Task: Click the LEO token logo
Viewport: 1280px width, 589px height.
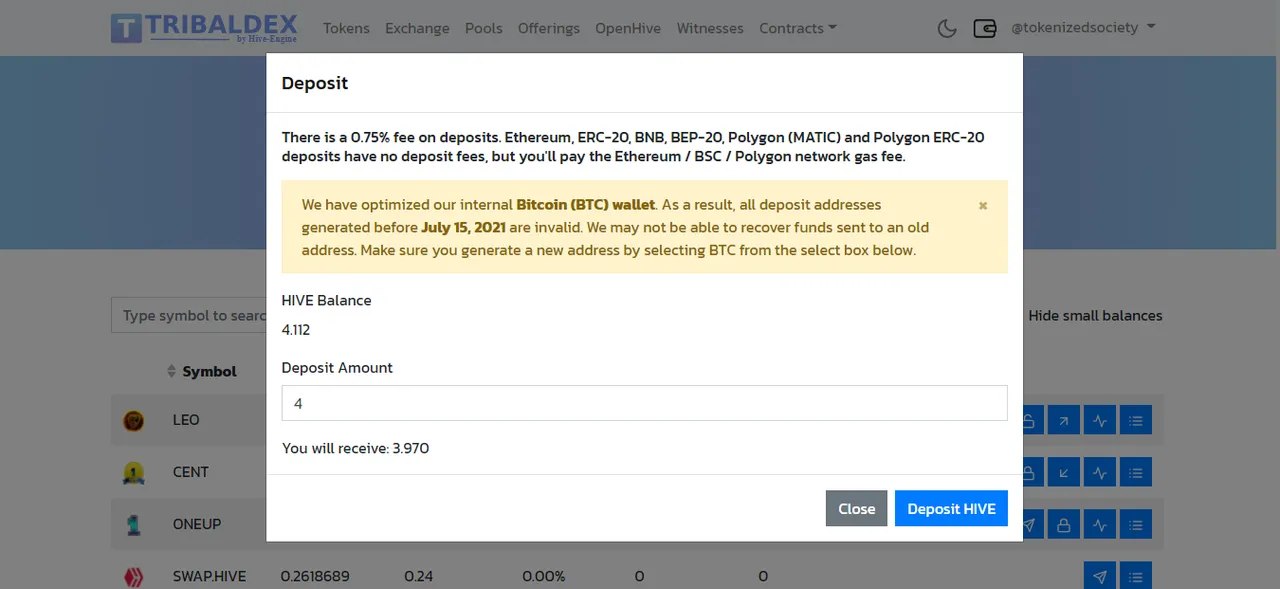Action: (132, 421)
